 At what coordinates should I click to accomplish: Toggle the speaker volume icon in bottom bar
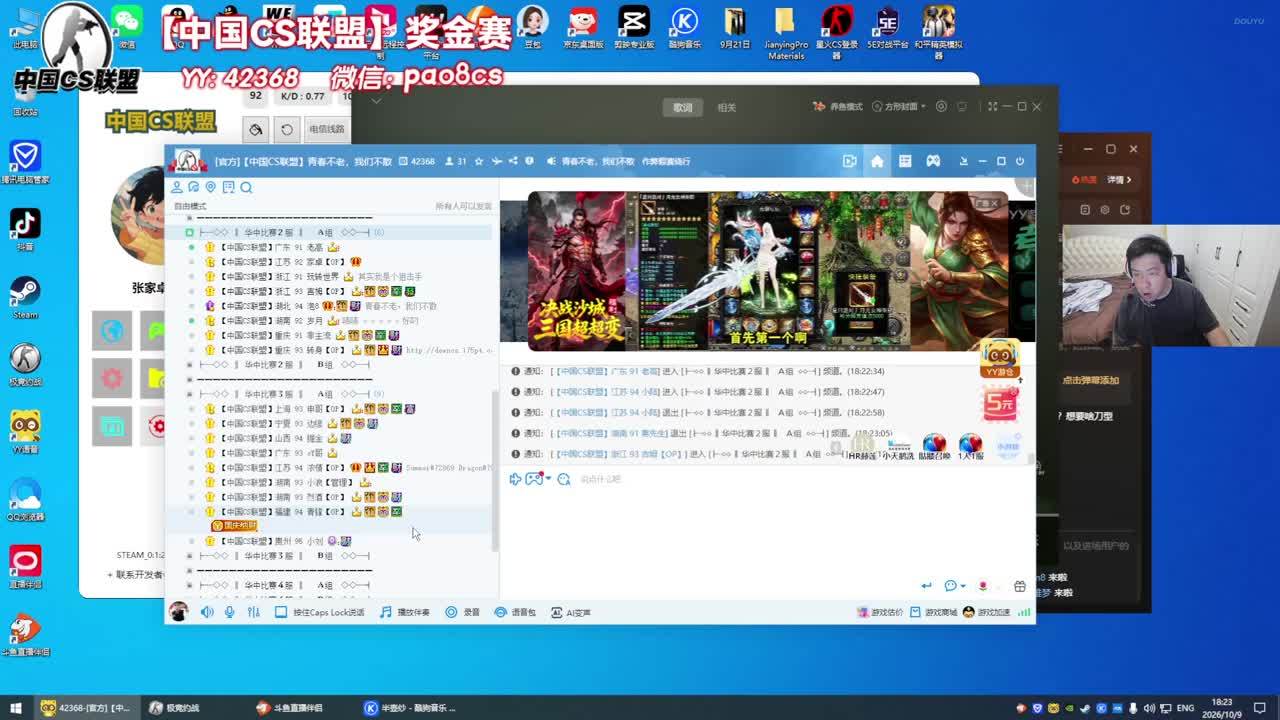click(x=207, y=612)
